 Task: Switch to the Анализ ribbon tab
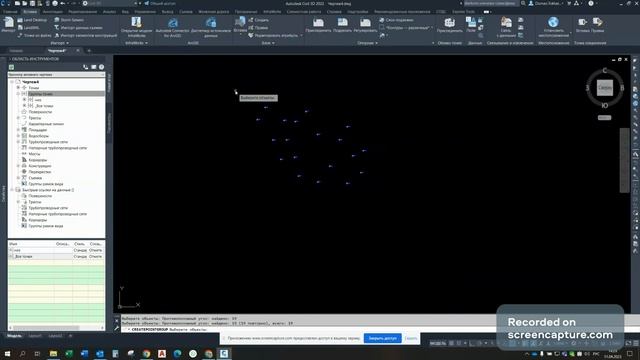coord(109,12)
